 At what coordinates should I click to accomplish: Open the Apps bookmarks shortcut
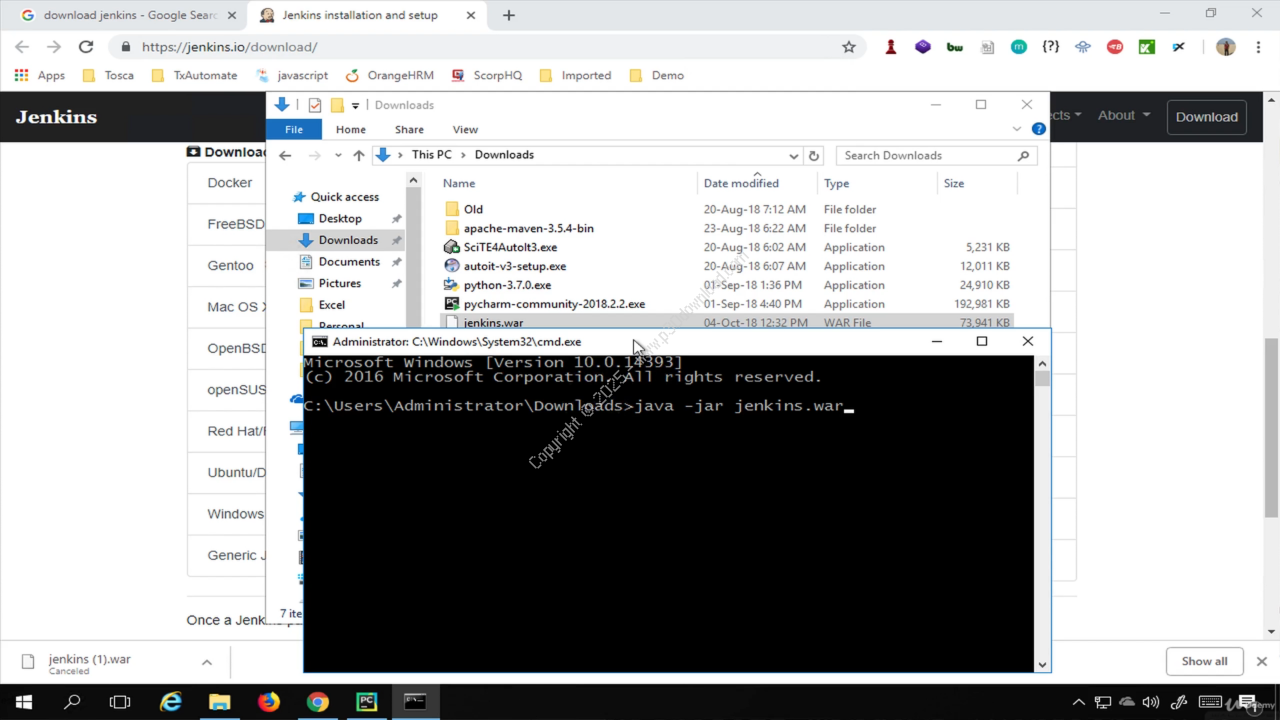[40, 75]
